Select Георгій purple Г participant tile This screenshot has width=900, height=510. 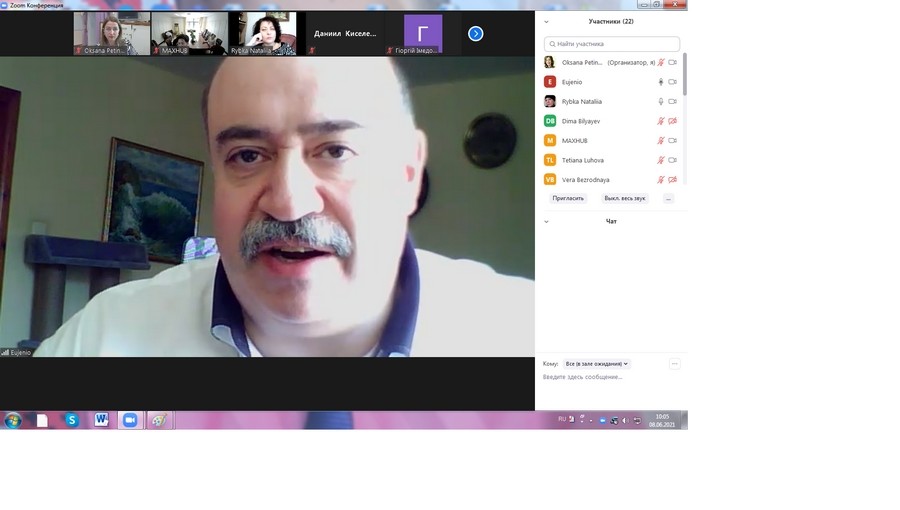click(x=422, y=34)
